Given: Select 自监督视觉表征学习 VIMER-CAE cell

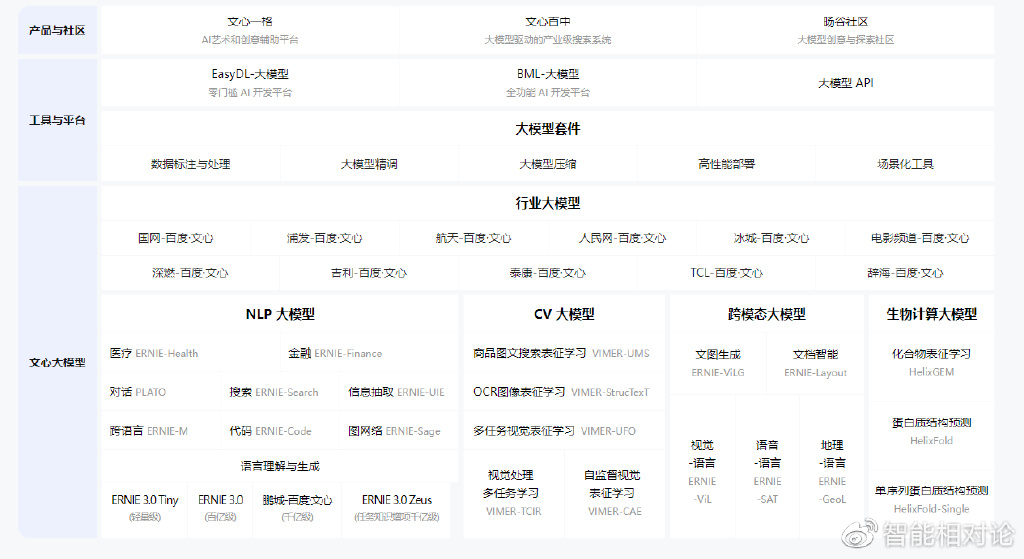Looking at the screenshot, I should pos(615,493).
